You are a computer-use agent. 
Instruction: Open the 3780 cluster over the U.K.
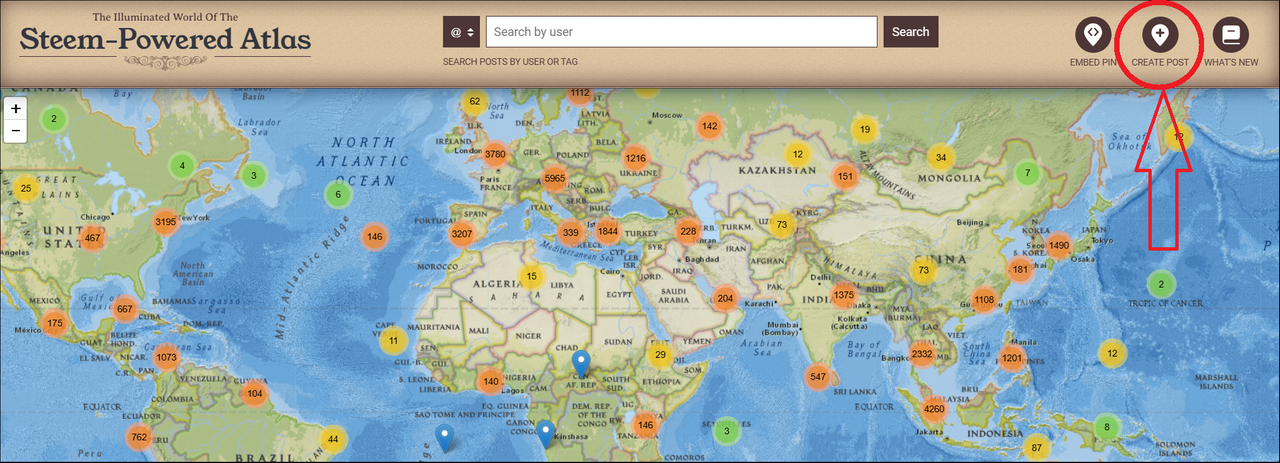(x=495, y=154)
